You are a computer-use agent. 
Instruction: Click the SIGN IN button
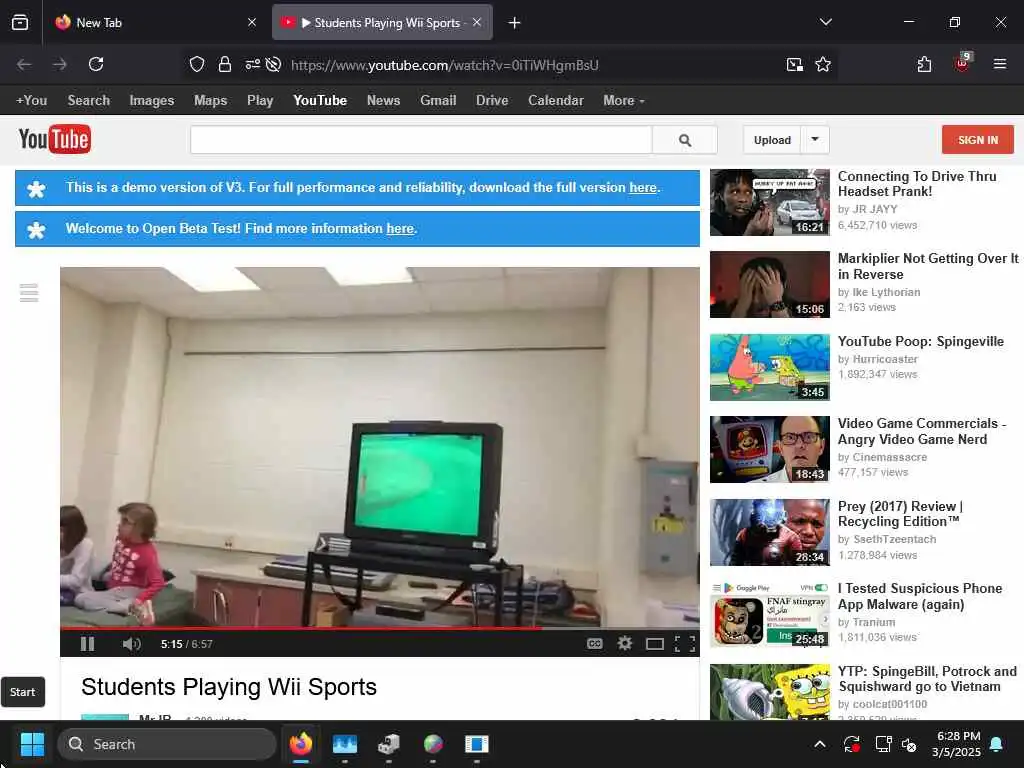coord(978,140)
